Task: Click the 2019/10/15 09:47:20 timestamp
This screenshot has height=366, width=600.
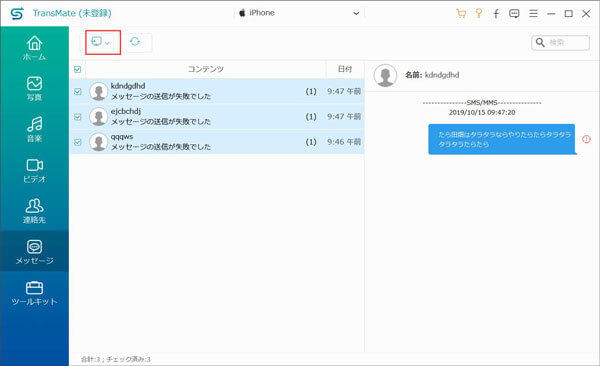Action: click(x=482, y=113)
